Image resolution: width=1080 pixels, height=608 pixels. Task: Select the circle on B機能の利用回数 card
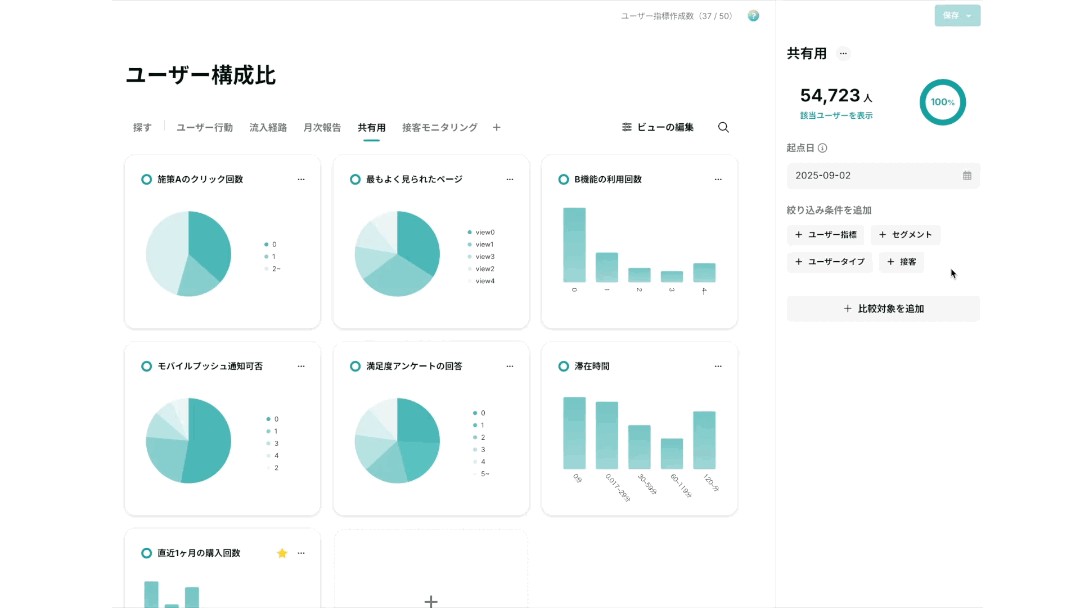(563, 179)
